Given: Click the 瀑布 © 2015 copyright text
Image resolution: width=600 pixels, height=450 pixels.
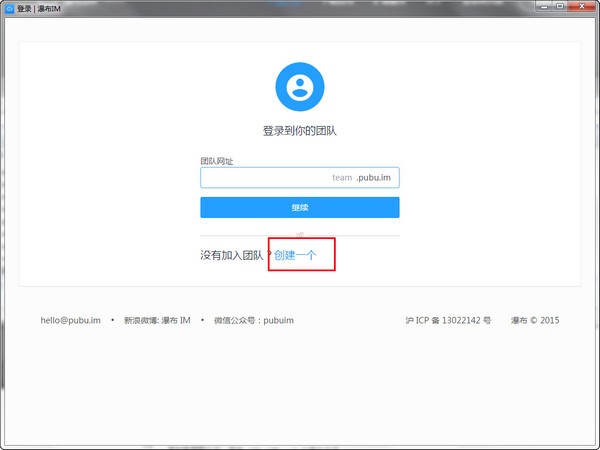Looking at the screenshot, I should pyautogui.click(x=535, y=320).
